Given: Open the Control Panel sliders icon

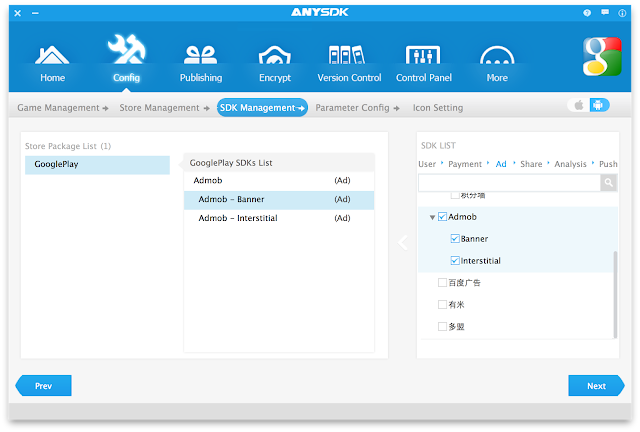Looking at the screenshot, I should click(423, 55).
